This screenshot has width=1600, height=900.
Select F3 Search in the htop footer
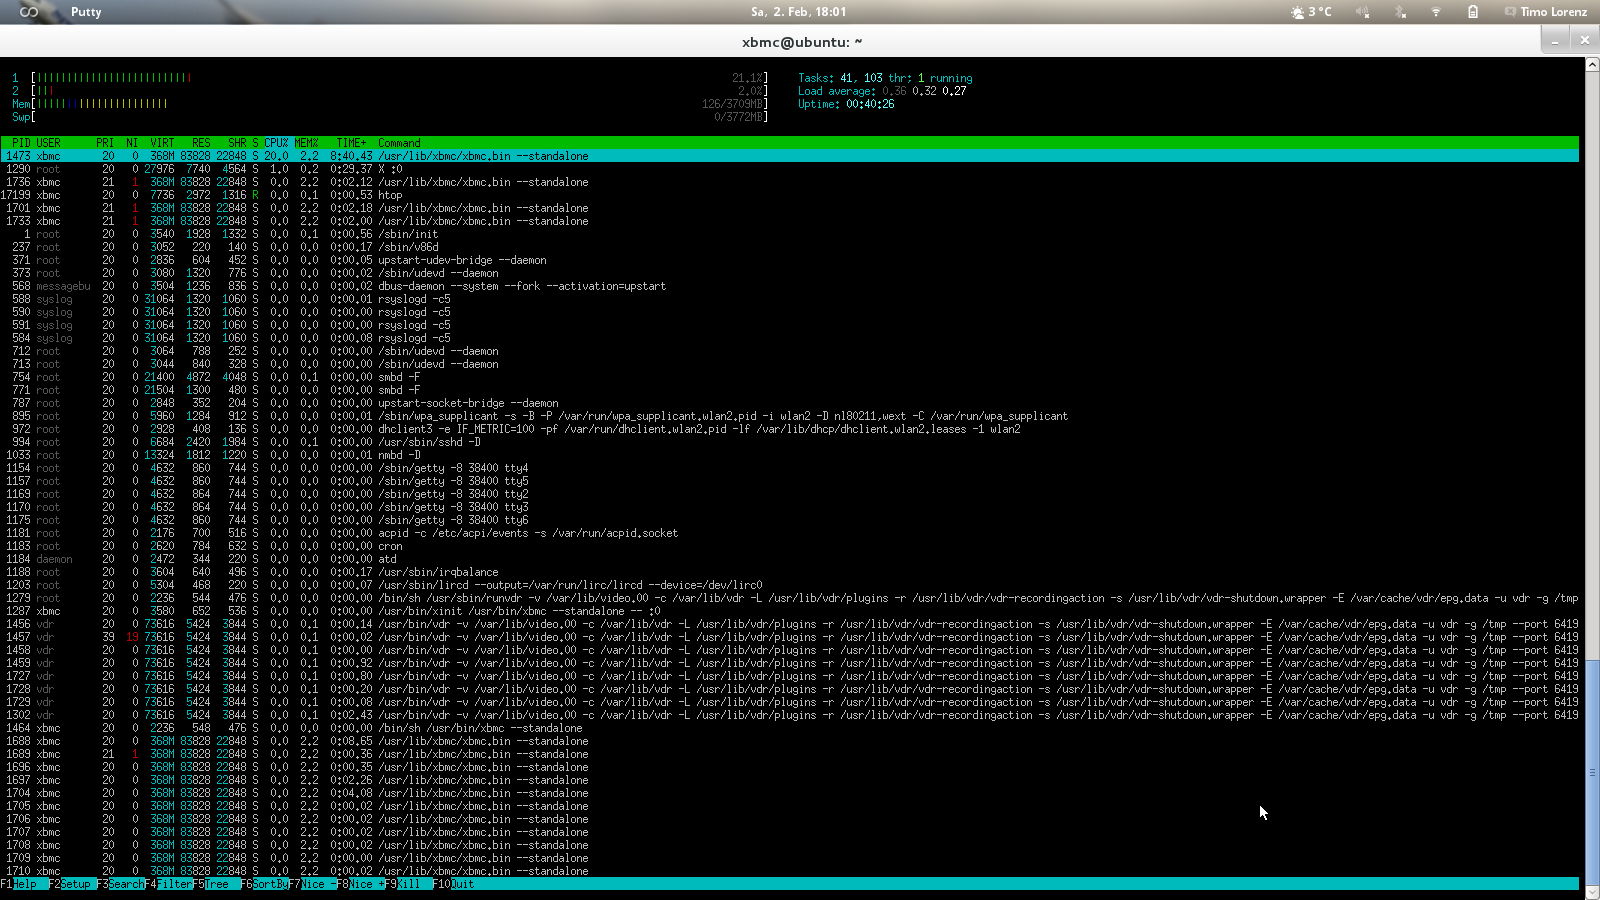[x=121, y=884]
